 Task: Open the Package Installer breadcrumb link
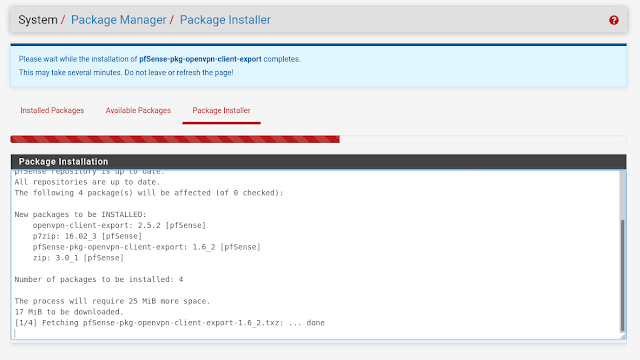tap(225, 20)
